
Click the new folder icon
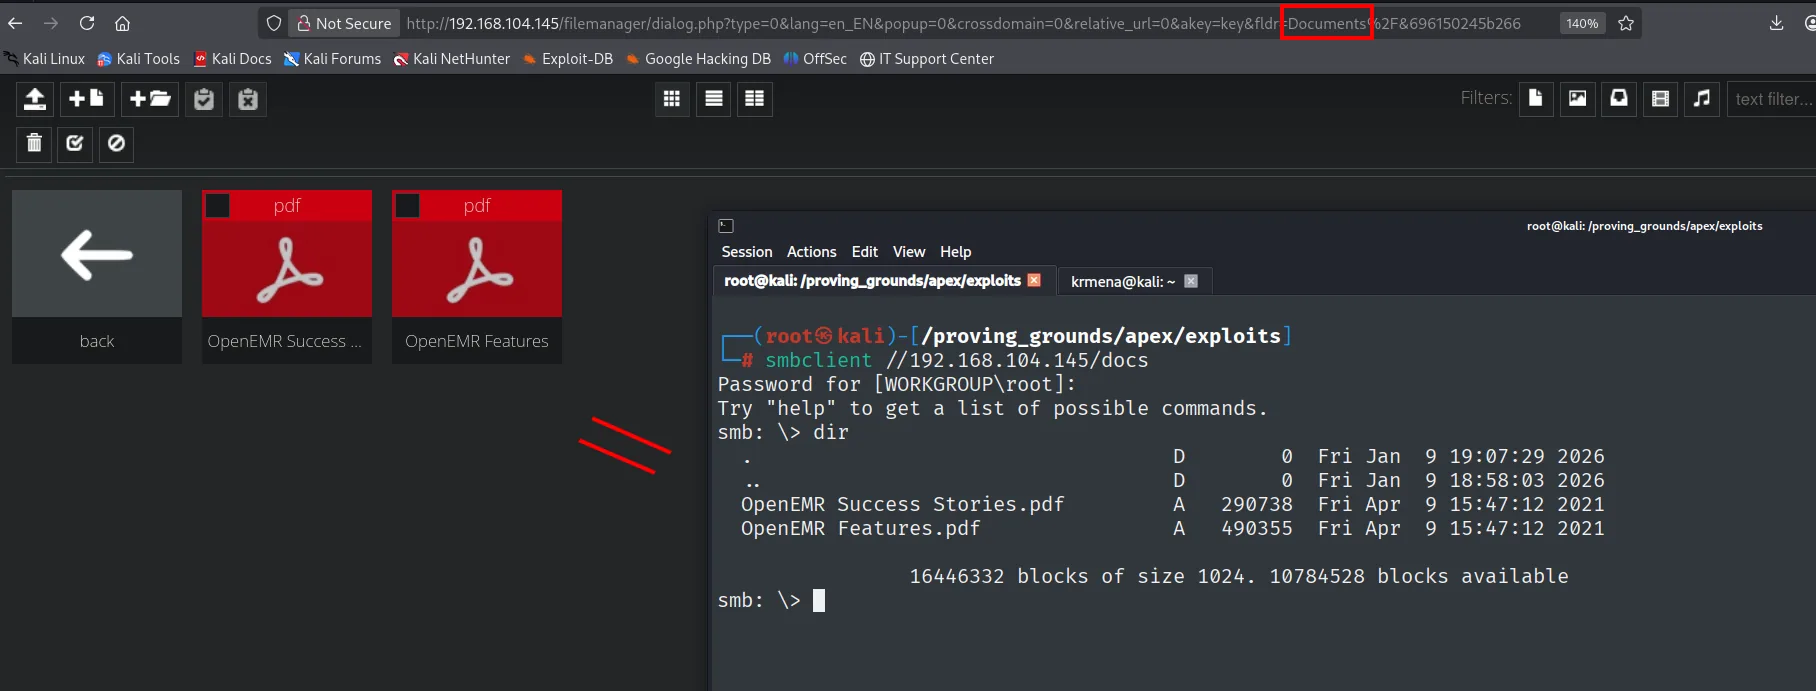tap(150, 99)
